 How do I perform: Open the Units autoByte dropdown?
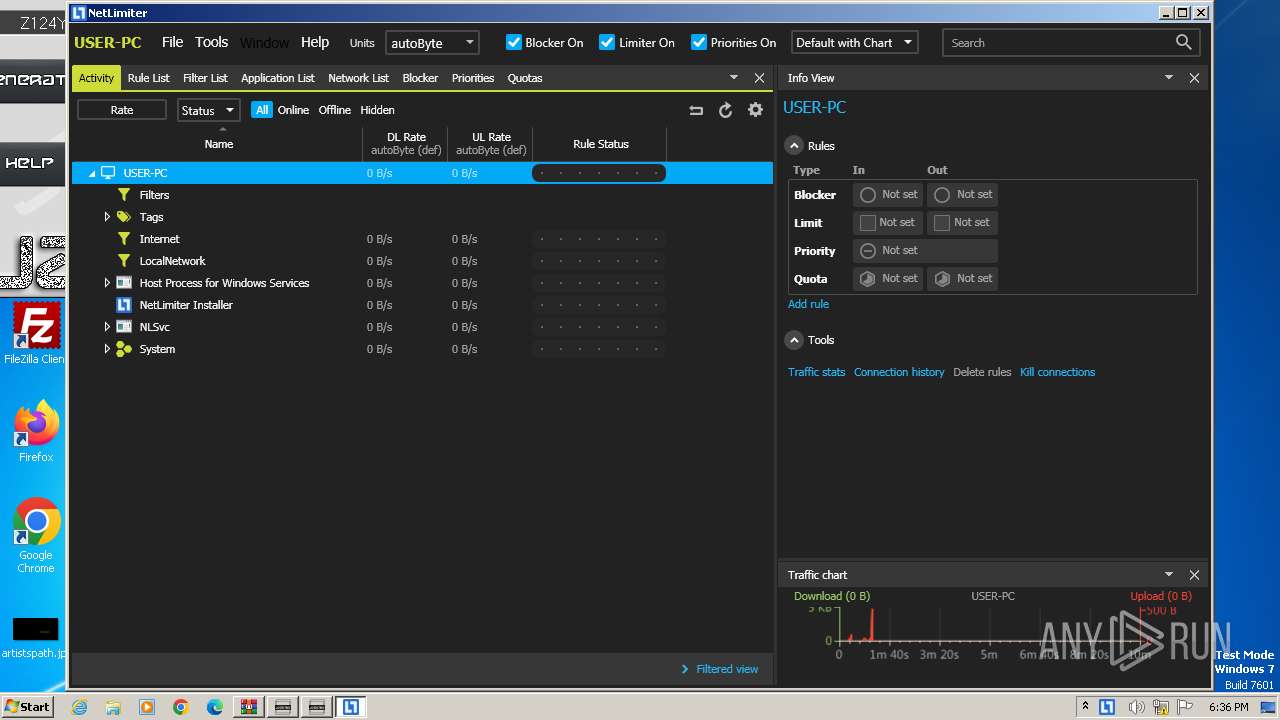point(432,43)
